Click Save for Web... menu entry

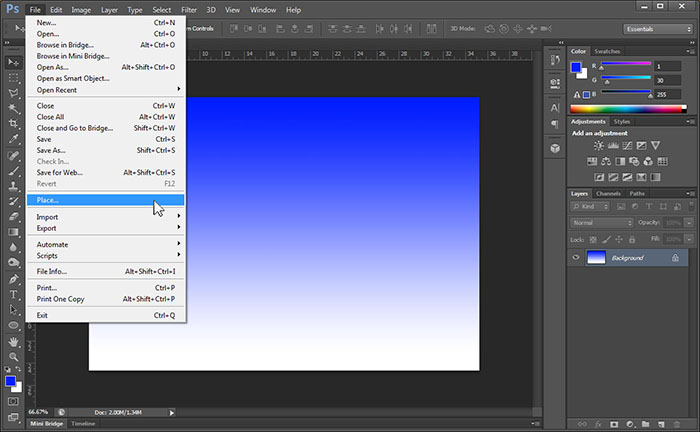click(x=60, y=172)
